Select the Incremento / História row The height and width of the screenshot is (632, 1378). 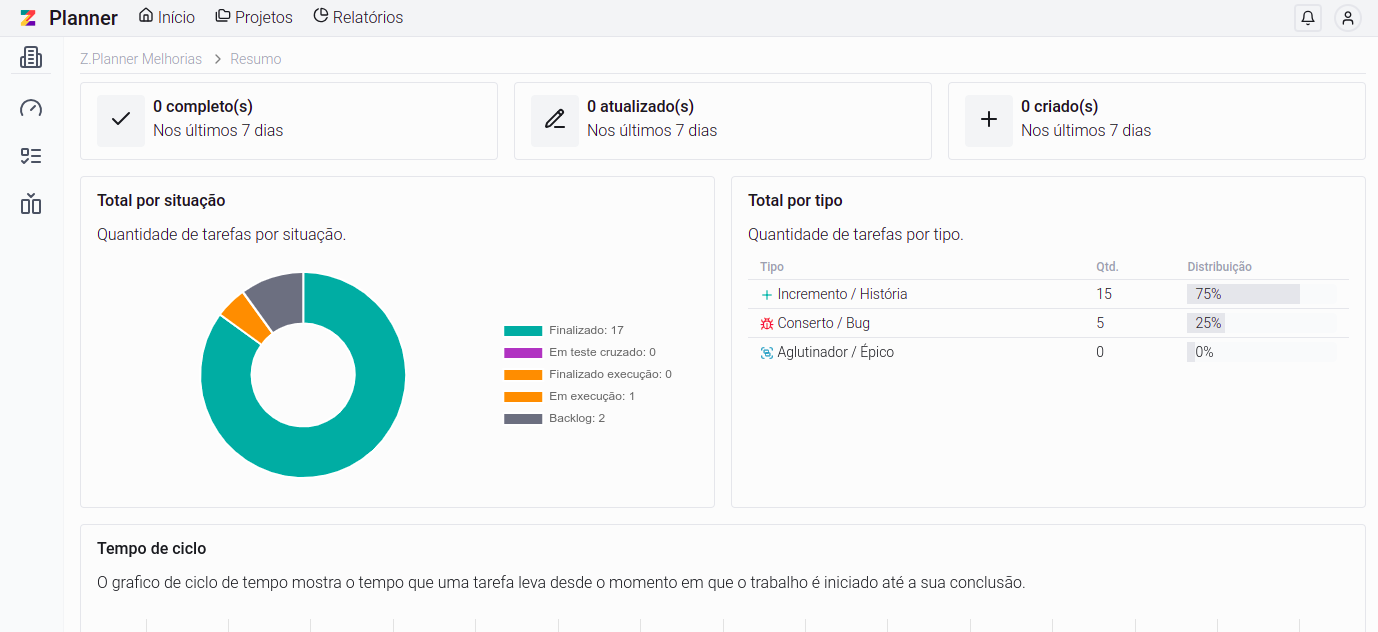tap(842, 295)
